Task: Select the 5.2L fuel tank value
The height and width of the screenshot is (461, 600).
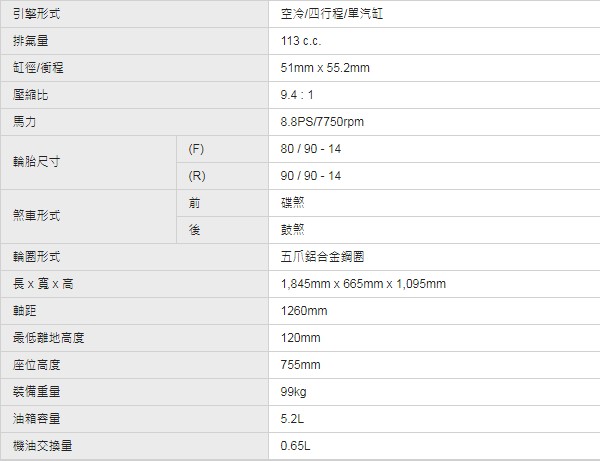Action: [x=292, y=419]
